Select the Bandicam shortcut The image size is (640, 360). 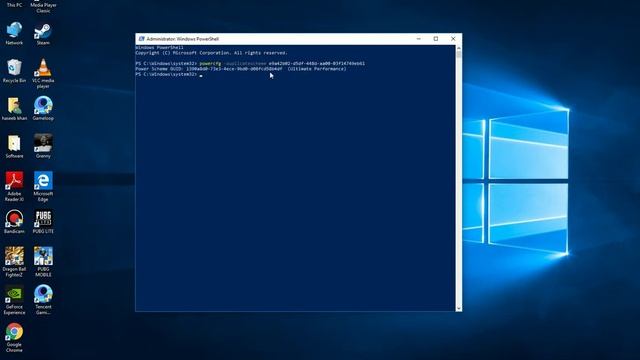[14, 222]
